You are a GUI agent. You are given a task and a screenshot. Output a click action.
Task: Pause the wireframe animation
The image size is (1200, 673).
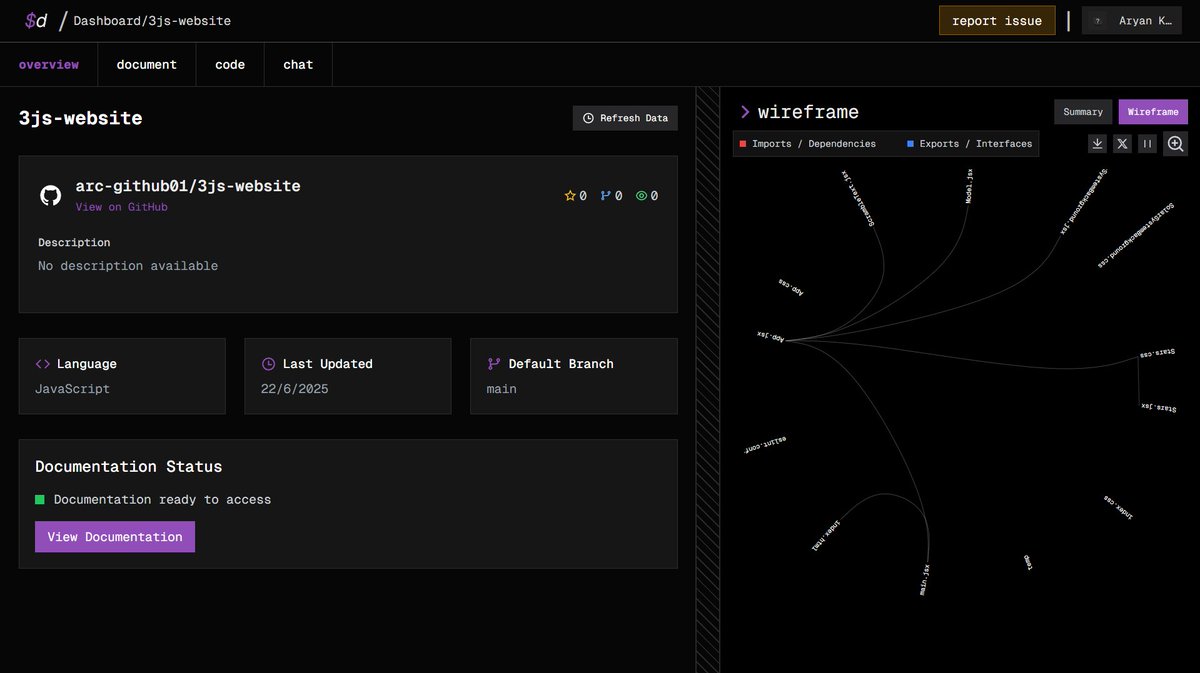click(1147, 144)
